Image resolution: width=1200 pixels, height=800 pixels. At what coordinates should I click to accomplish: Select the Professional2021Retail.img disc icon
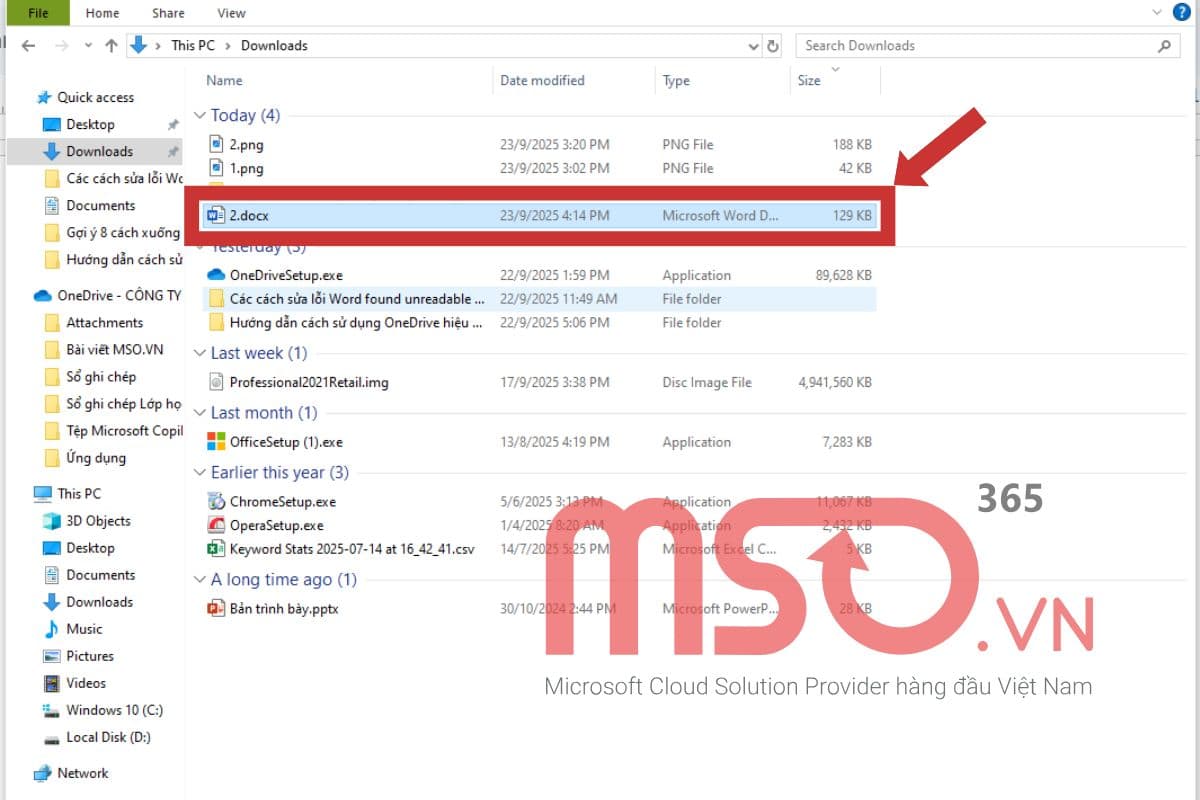tap(216, 382)
